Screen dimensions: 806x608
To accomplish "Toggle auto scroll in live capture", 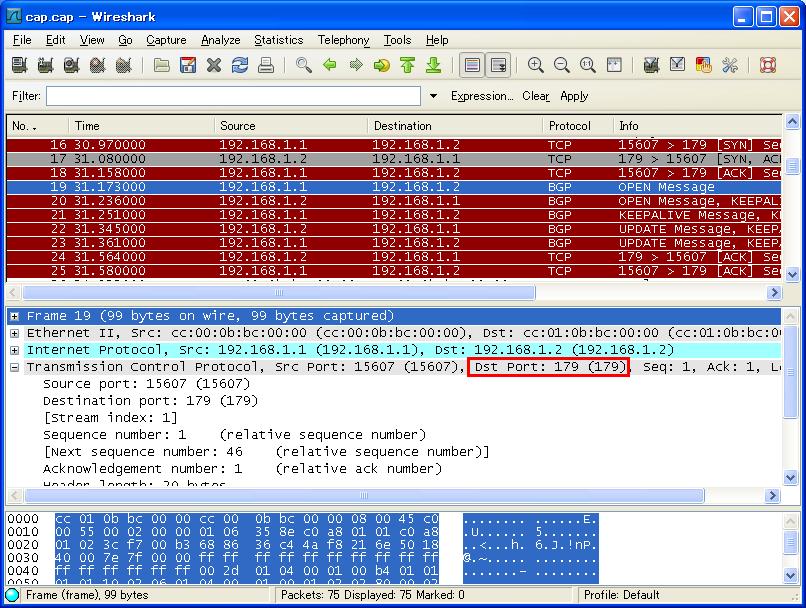I will 498,65.
